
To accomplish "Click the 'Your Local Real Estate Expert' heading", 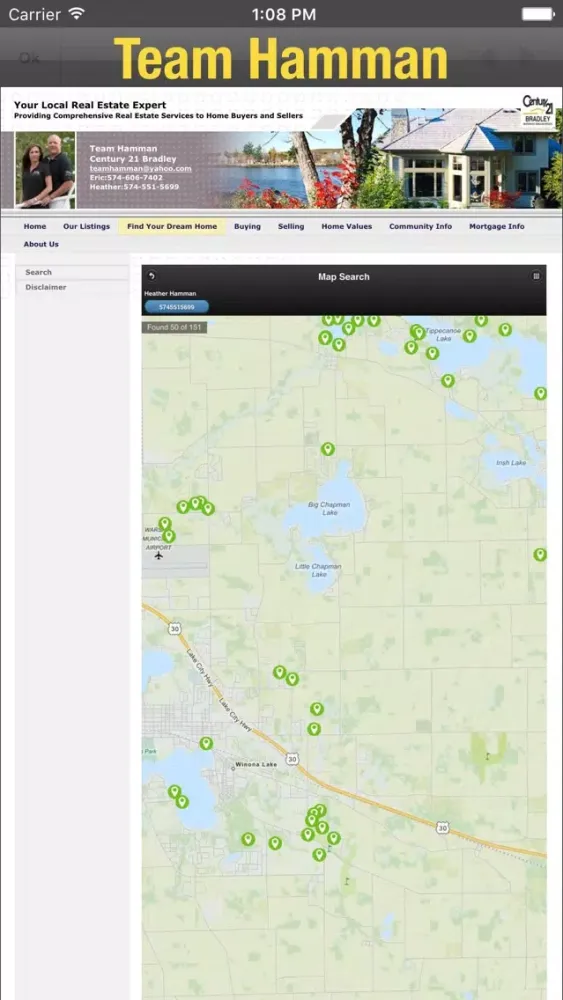I will click(90, 105).
